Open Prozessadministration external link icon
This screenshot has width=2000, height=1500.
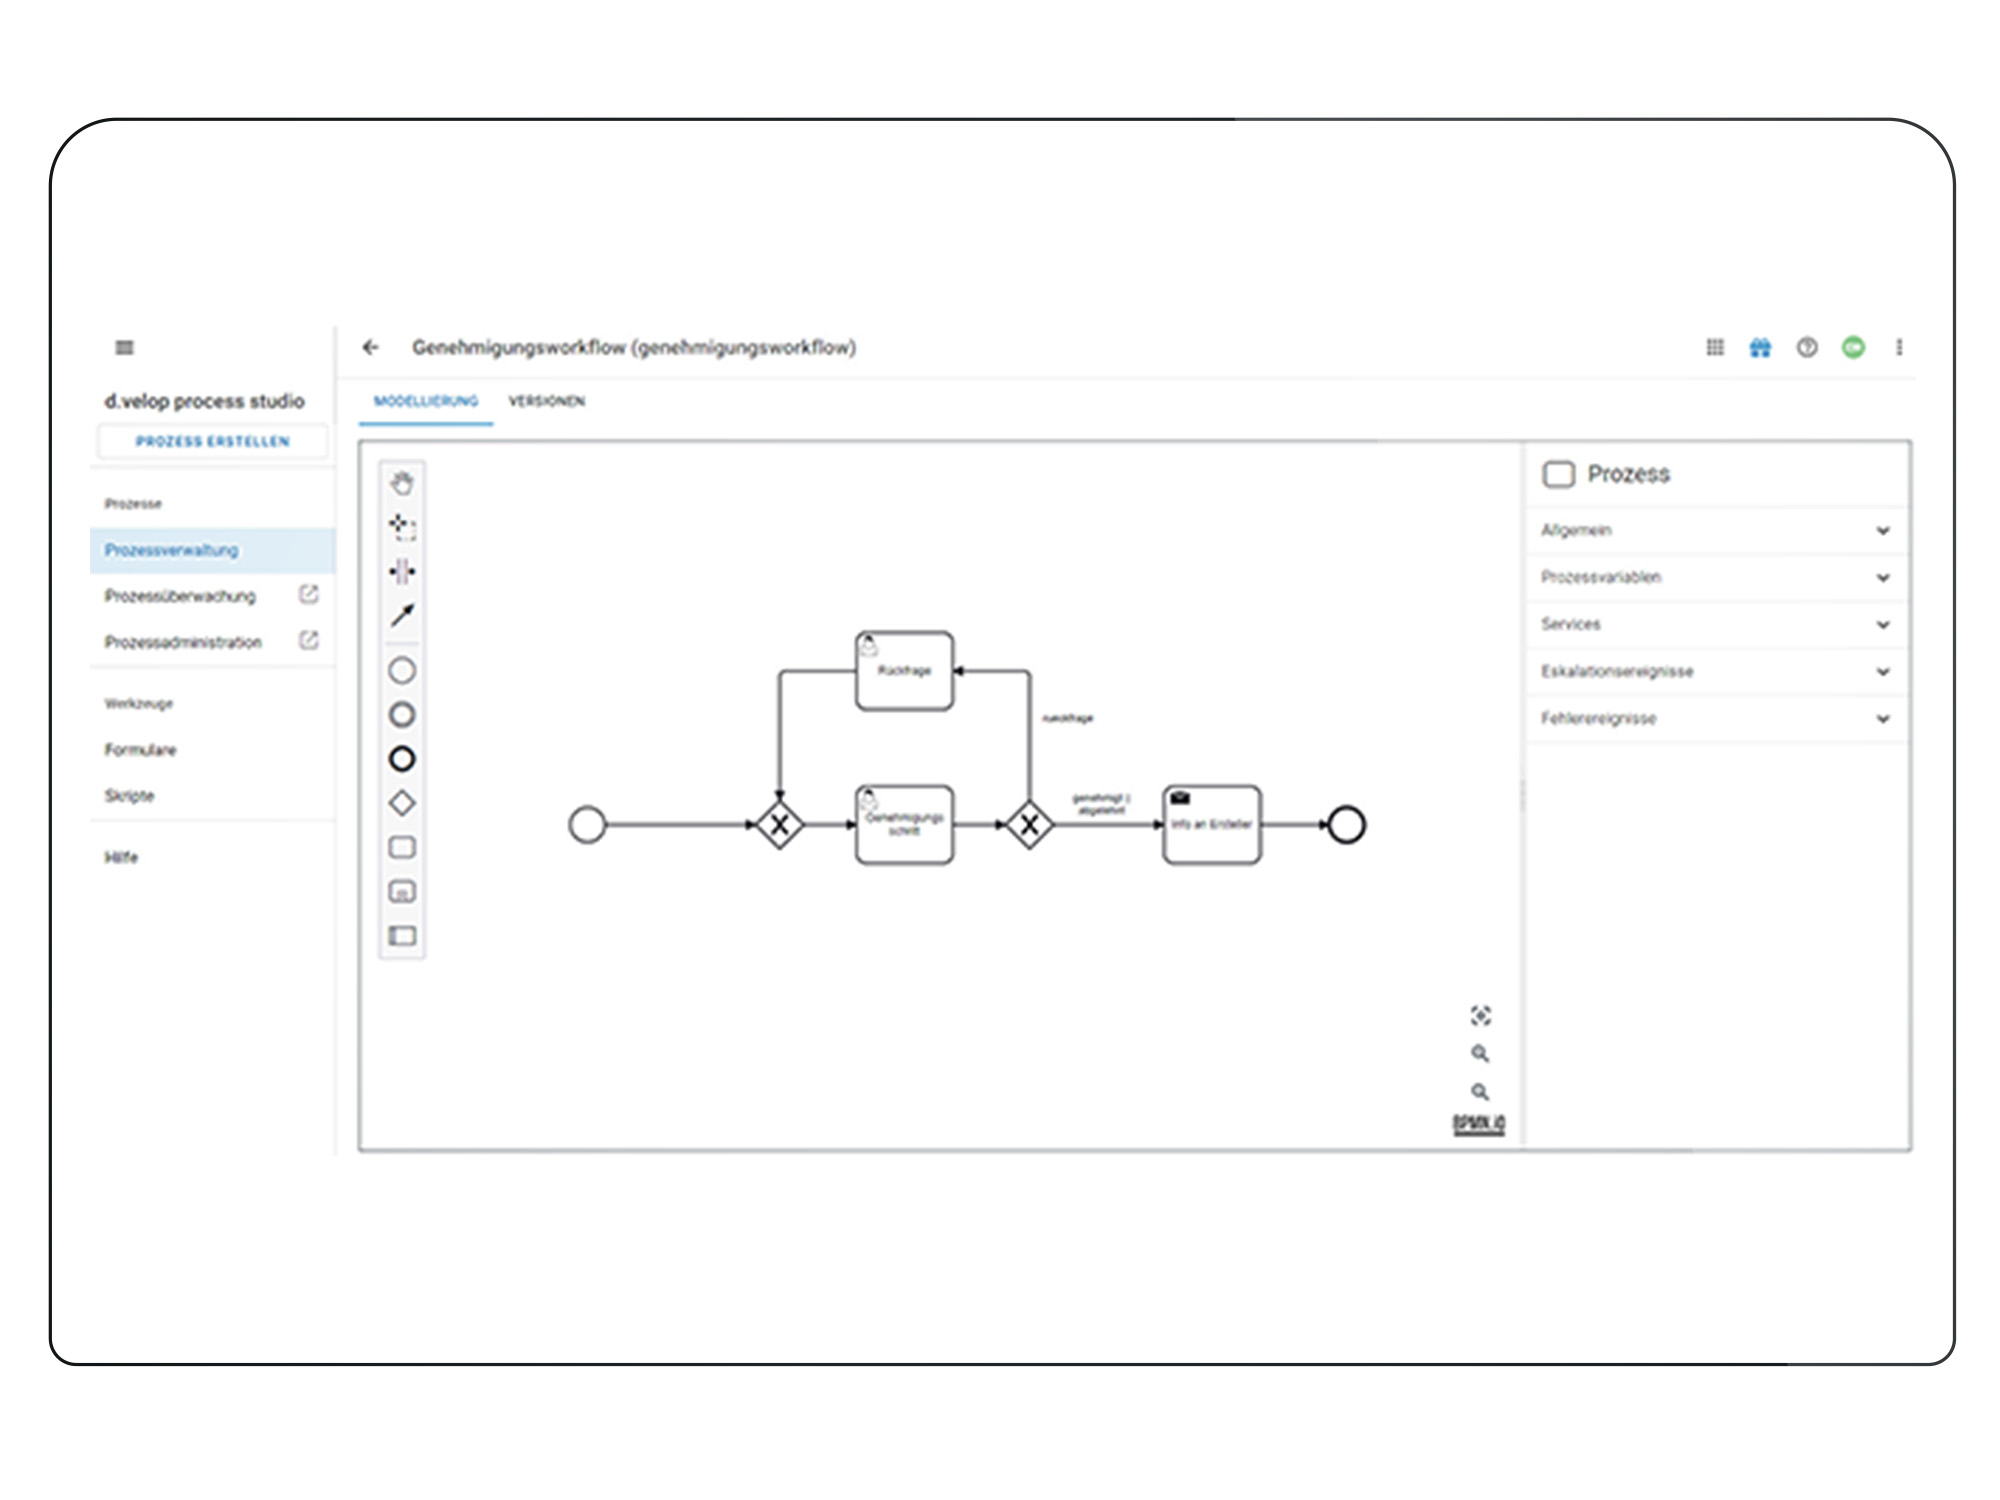(x=309, y=641)
